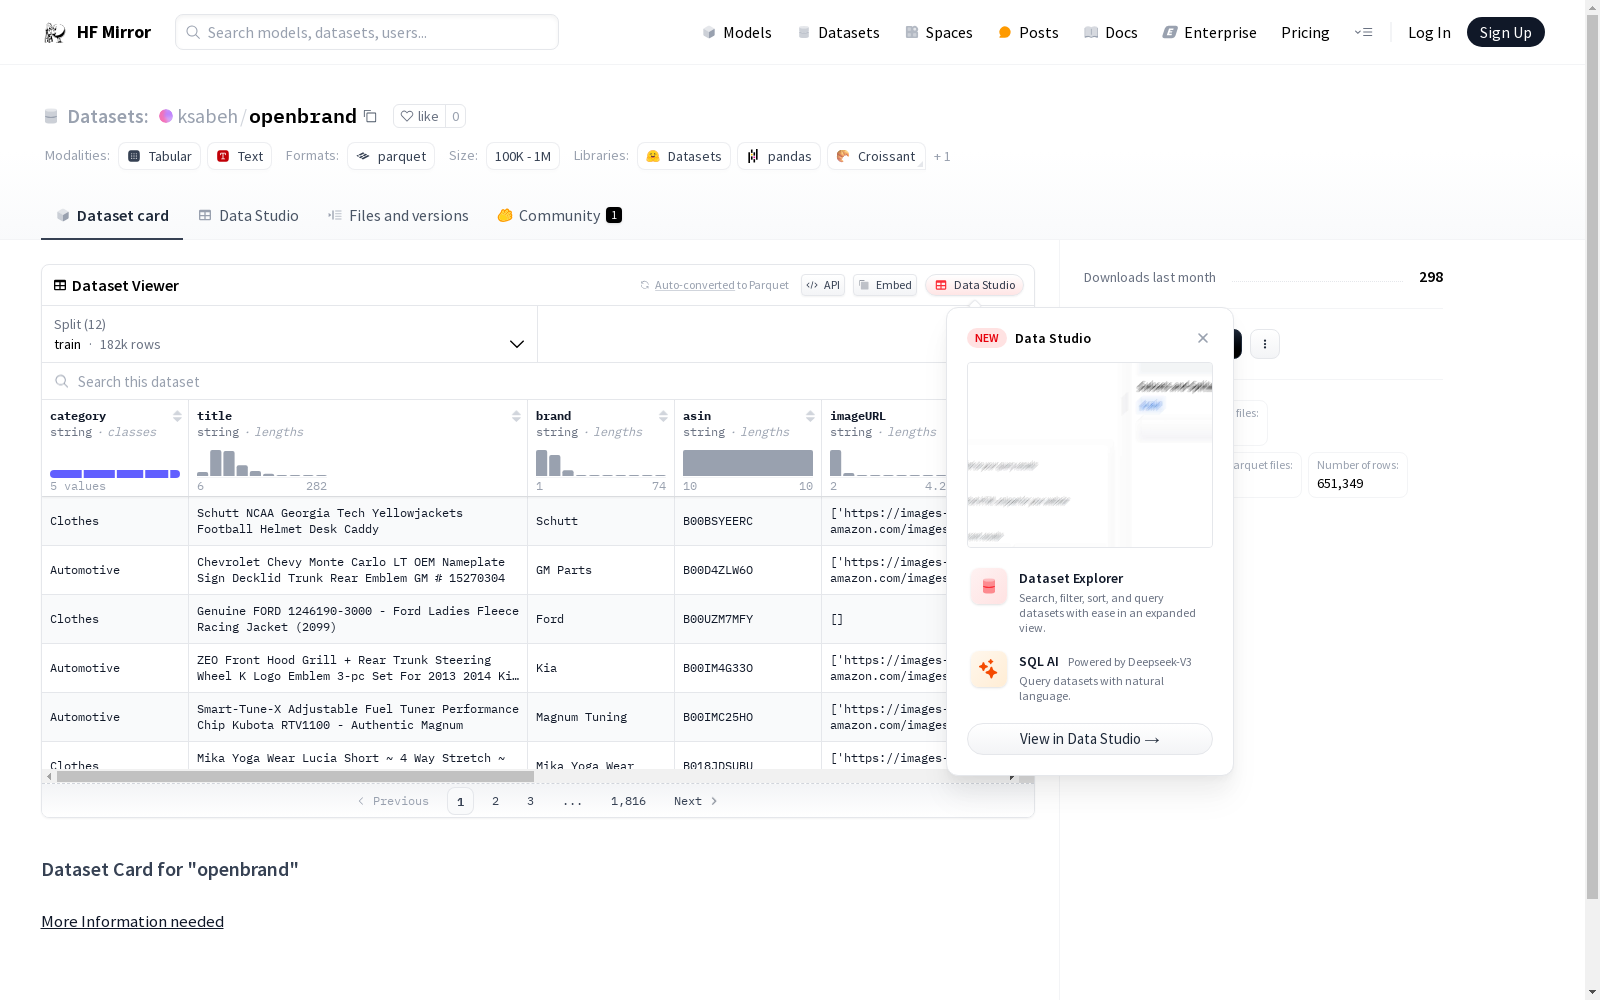The image size is (1600, 1000).
Task: Select Text modality tag
Action: [x=239, y=156]
